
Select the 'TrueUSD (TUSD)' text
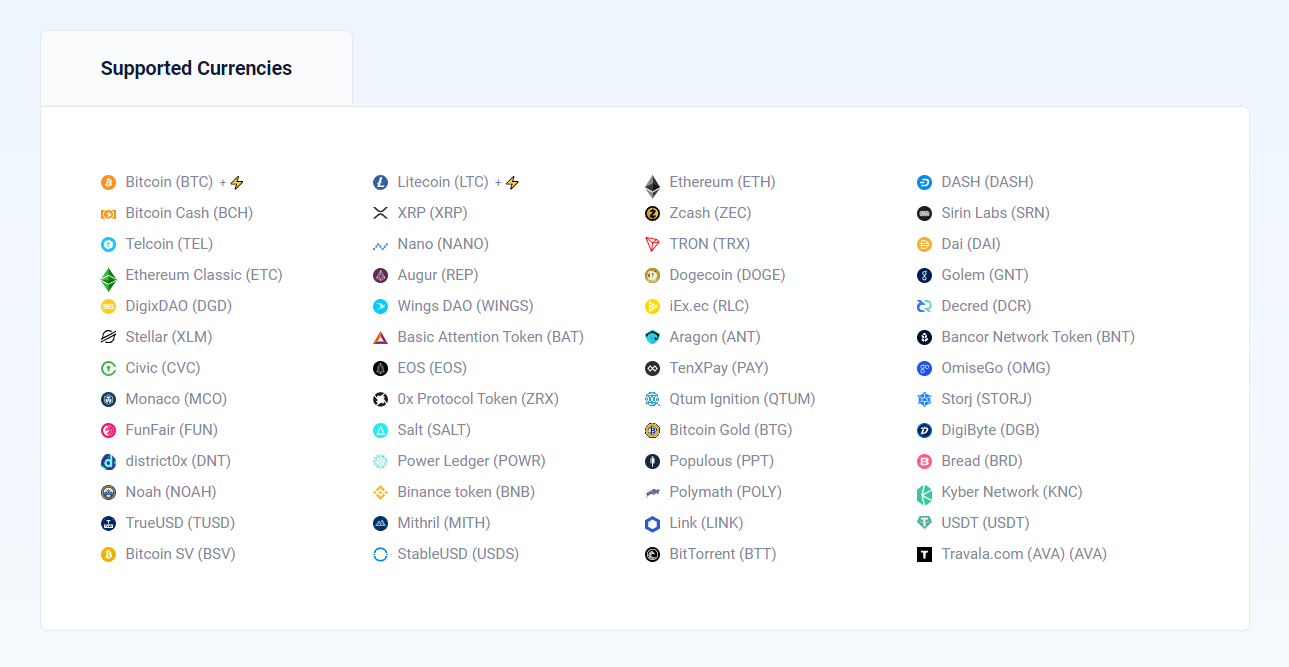[x=180, y=523]
